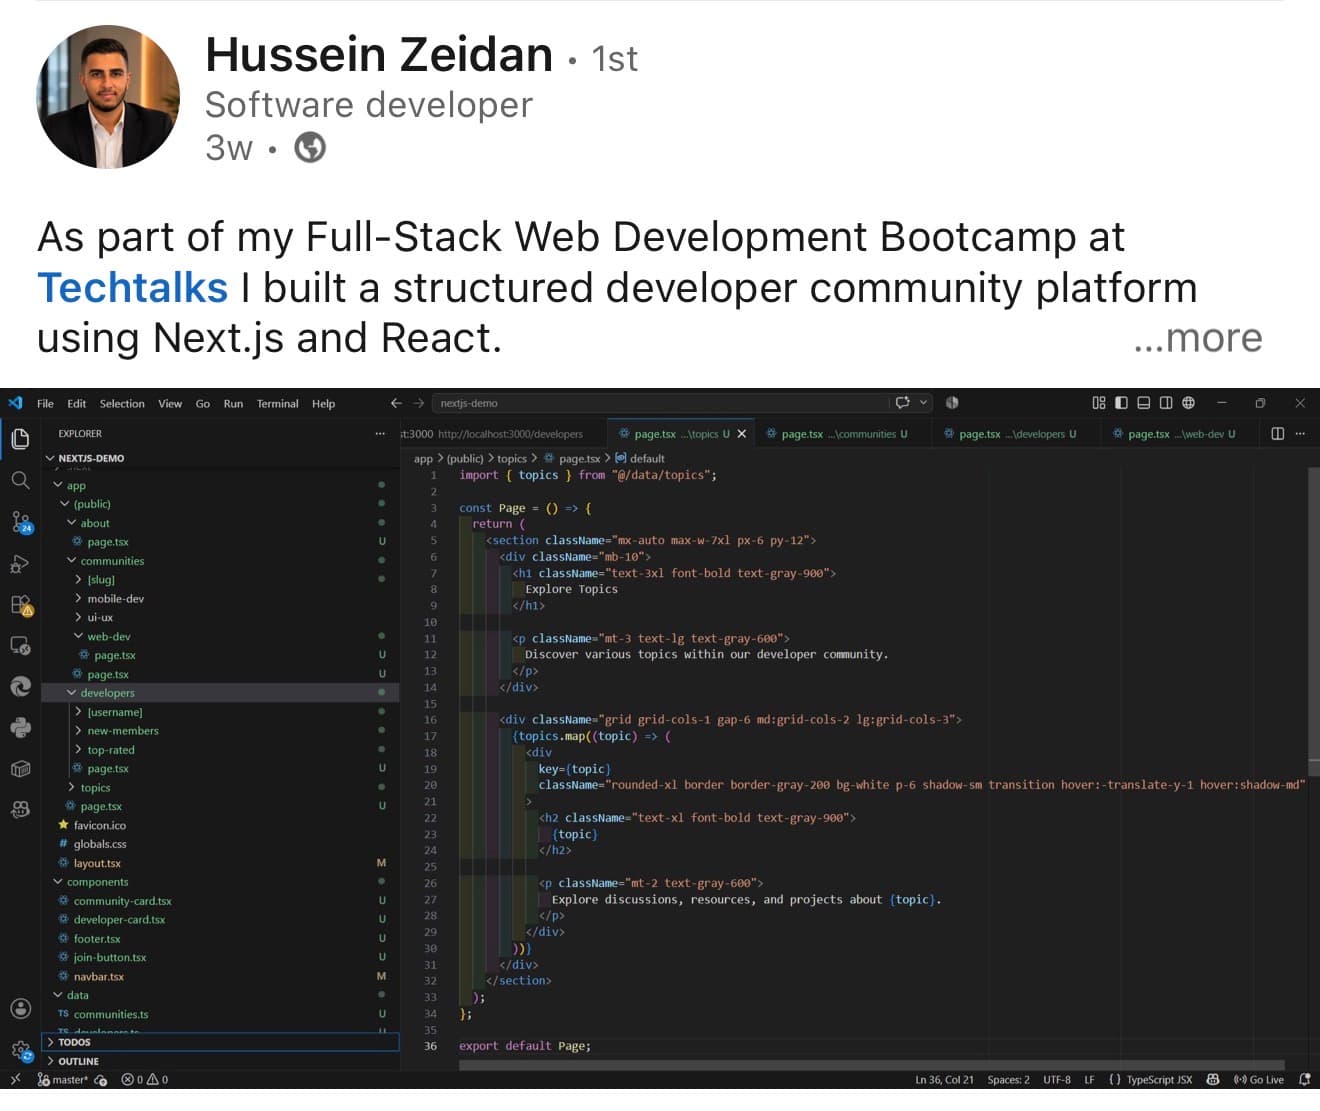Open Explorer panel More Actions ellipsis
Image resolution: width=1320 pixels, height=1111 pixels.
[380, 433]
